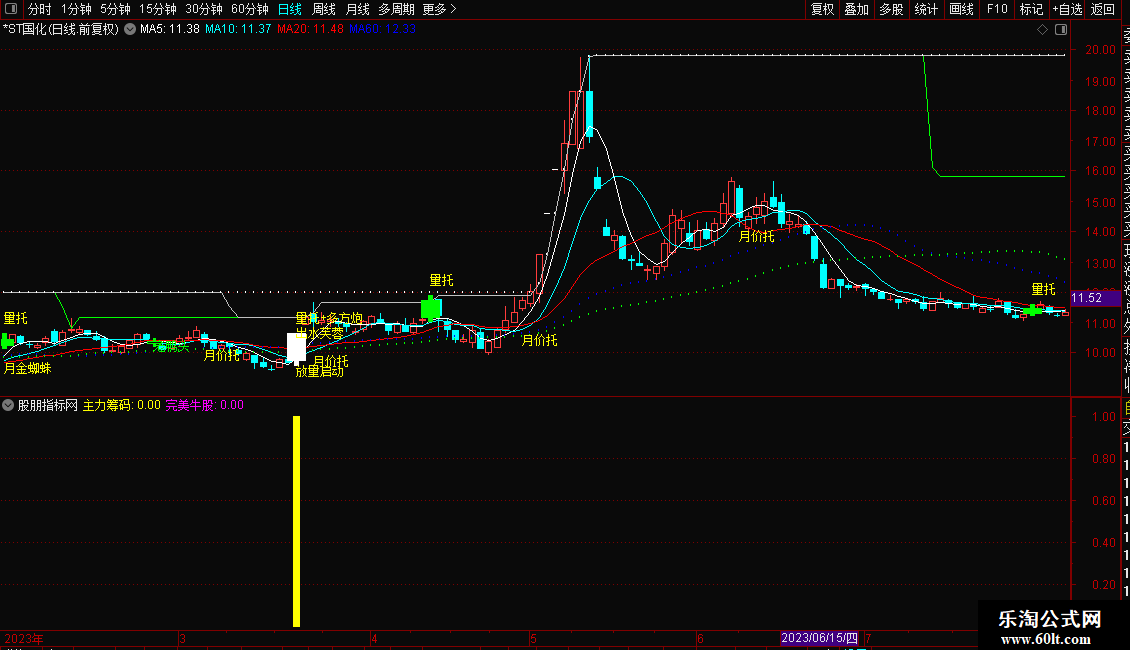Click the *ST国化(日线.前复权) title

(61, 30)
